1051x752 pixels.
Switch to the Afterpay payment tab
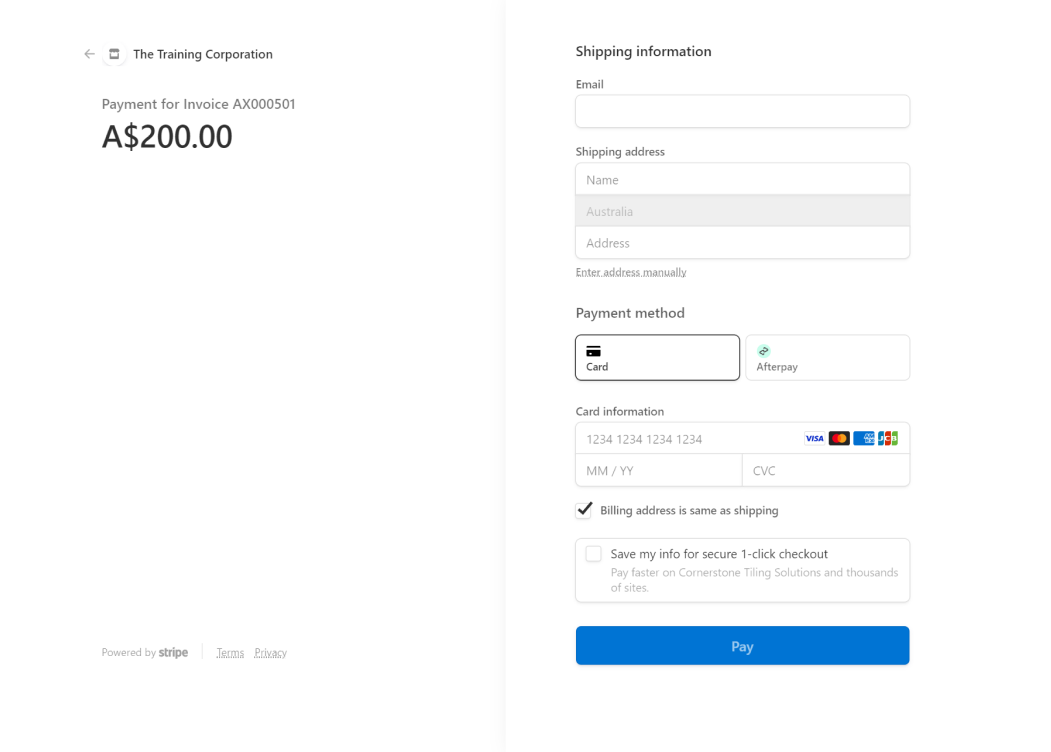point(827,357)
